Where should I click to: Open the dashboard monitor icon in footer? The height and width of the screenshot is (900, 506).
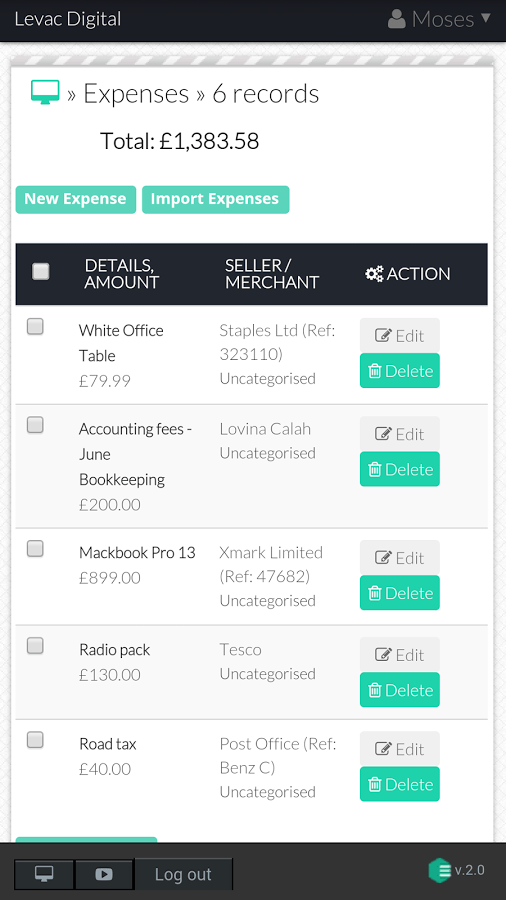(44, 874)
